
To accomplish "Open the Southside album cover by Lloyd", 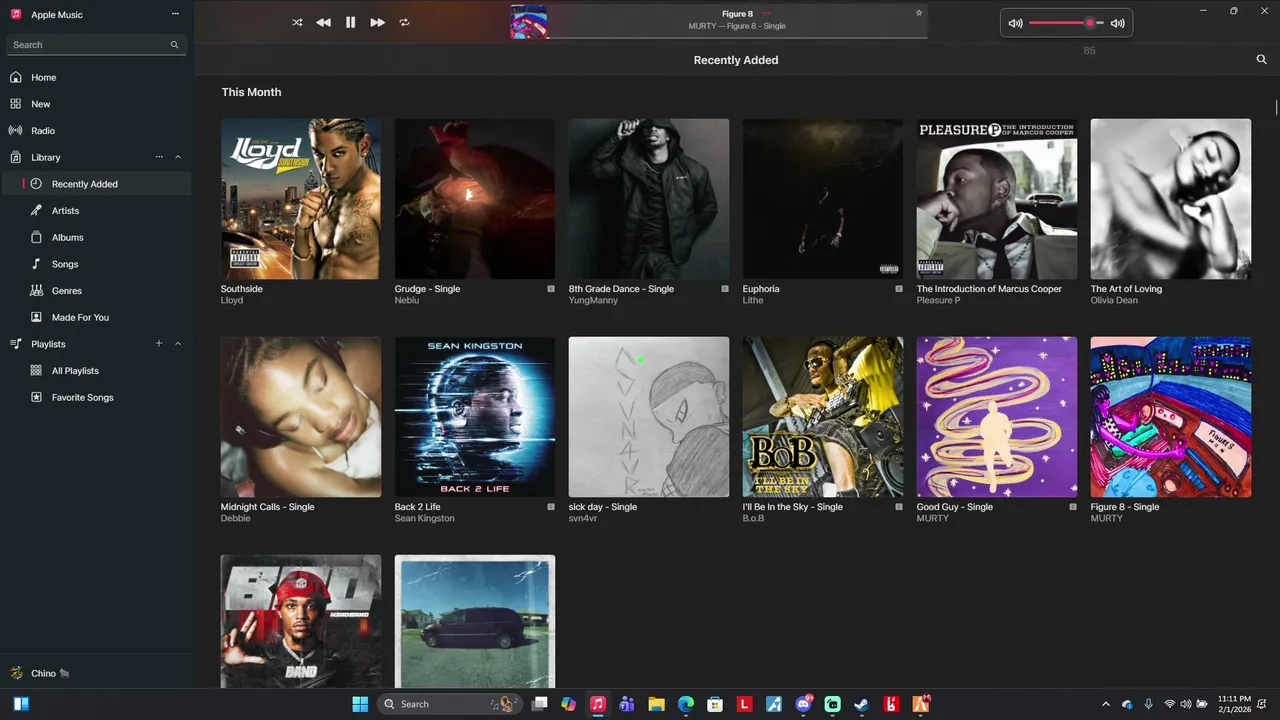I will (x=301, y=199).
